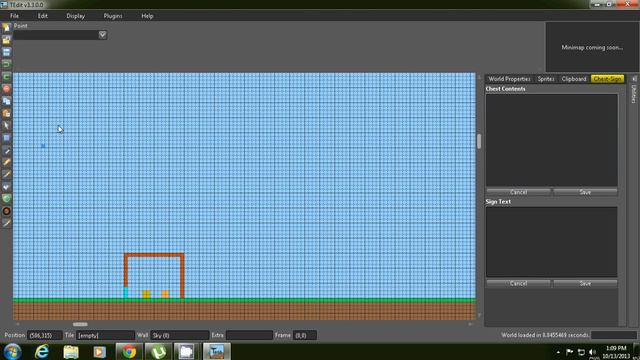Screen dimensions: 640x360
Task: Open the Windows Start button
Action: click(x=12, y=351)
